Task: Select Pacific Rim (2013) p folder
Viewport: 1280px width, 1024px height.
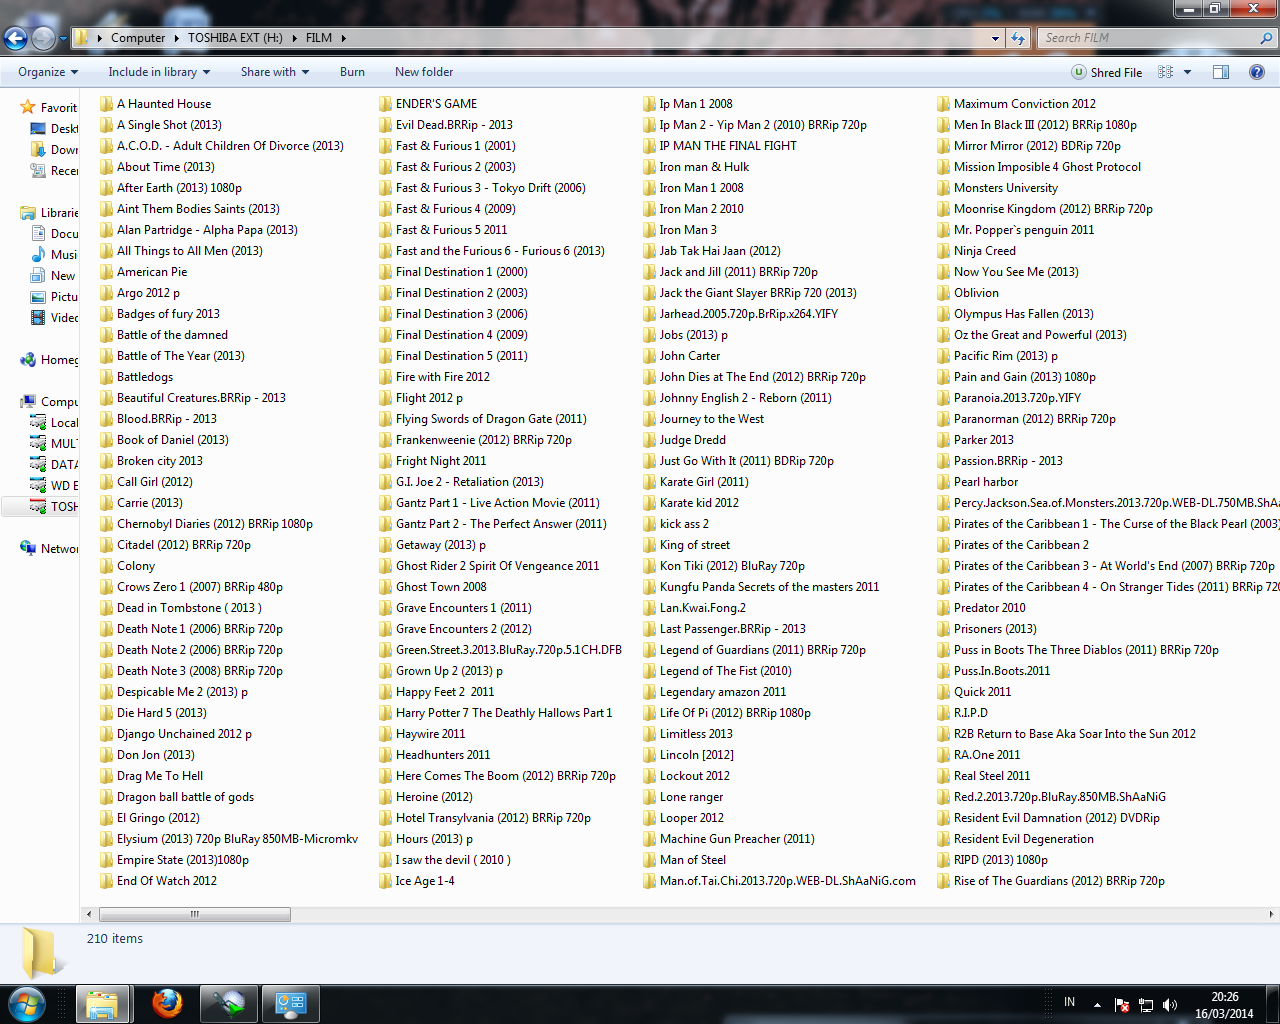Action: click(x=997, y=355)
